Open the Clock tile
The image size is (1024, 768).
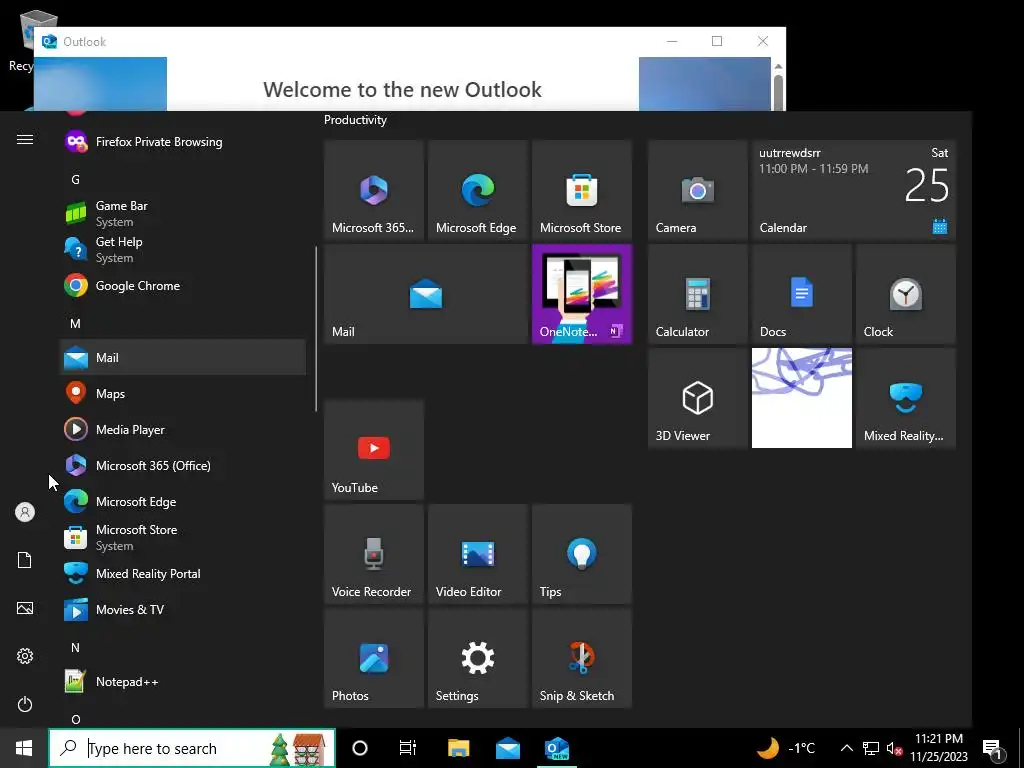[x=905, y=294]
